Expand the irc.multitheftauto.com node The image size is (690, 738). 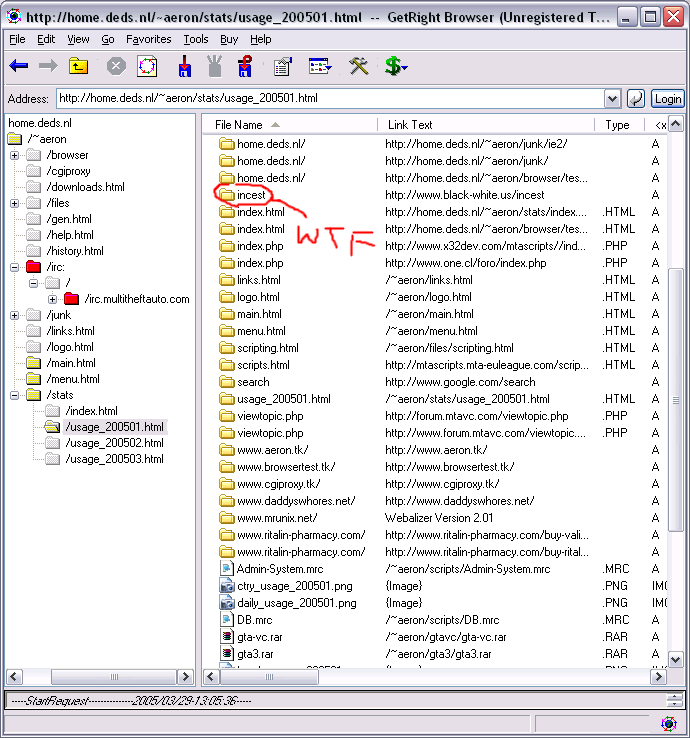(x=52, y=299)
